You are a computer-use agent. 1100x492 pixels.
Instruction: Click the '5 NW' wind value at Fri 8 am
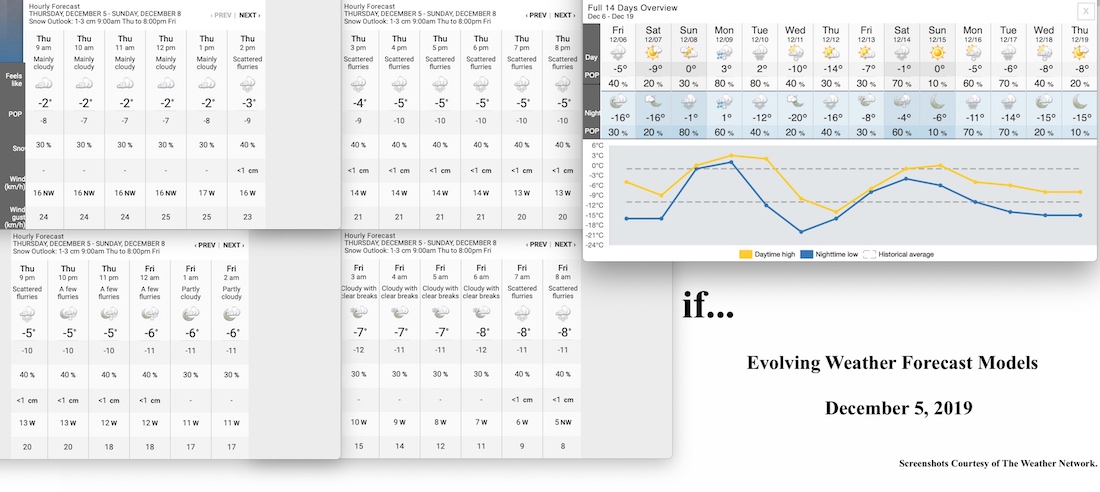click(x=563, y=421)
